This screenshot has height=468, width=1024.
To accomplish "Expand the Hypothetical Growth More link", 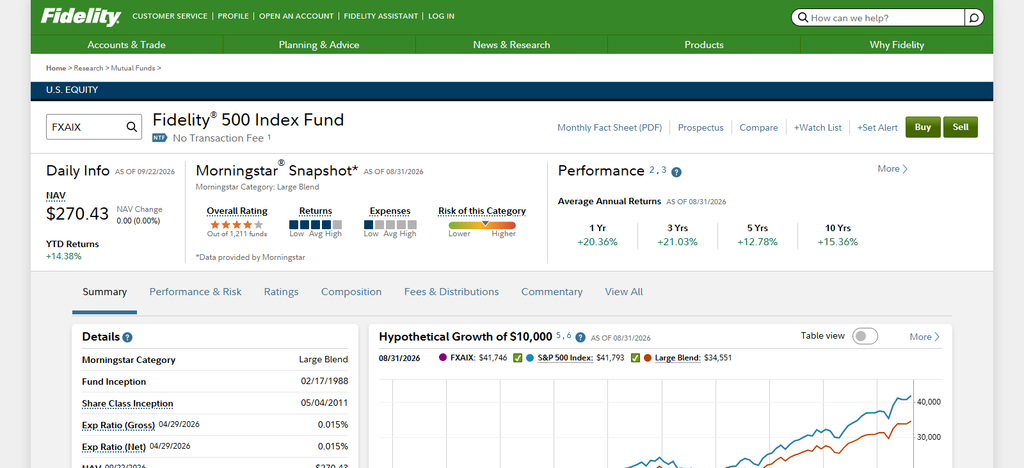I will pos(925,337).
